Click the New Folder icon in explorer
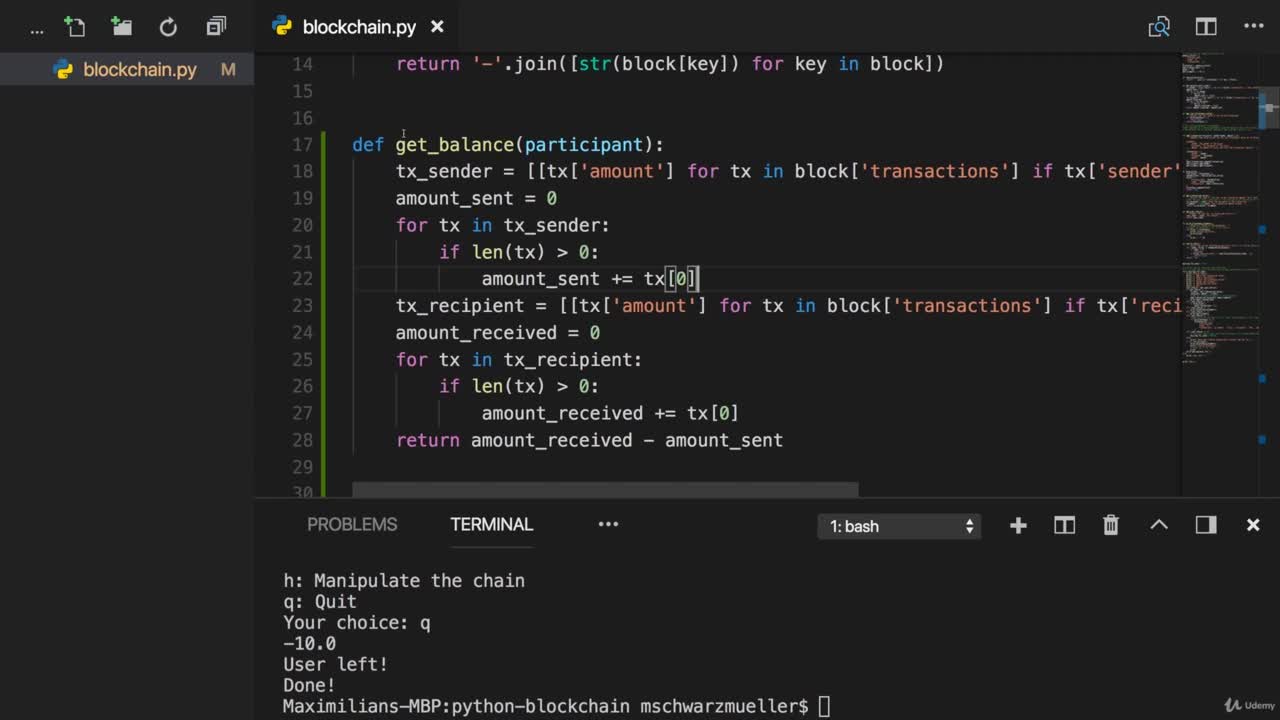 (x=122, y=27)
